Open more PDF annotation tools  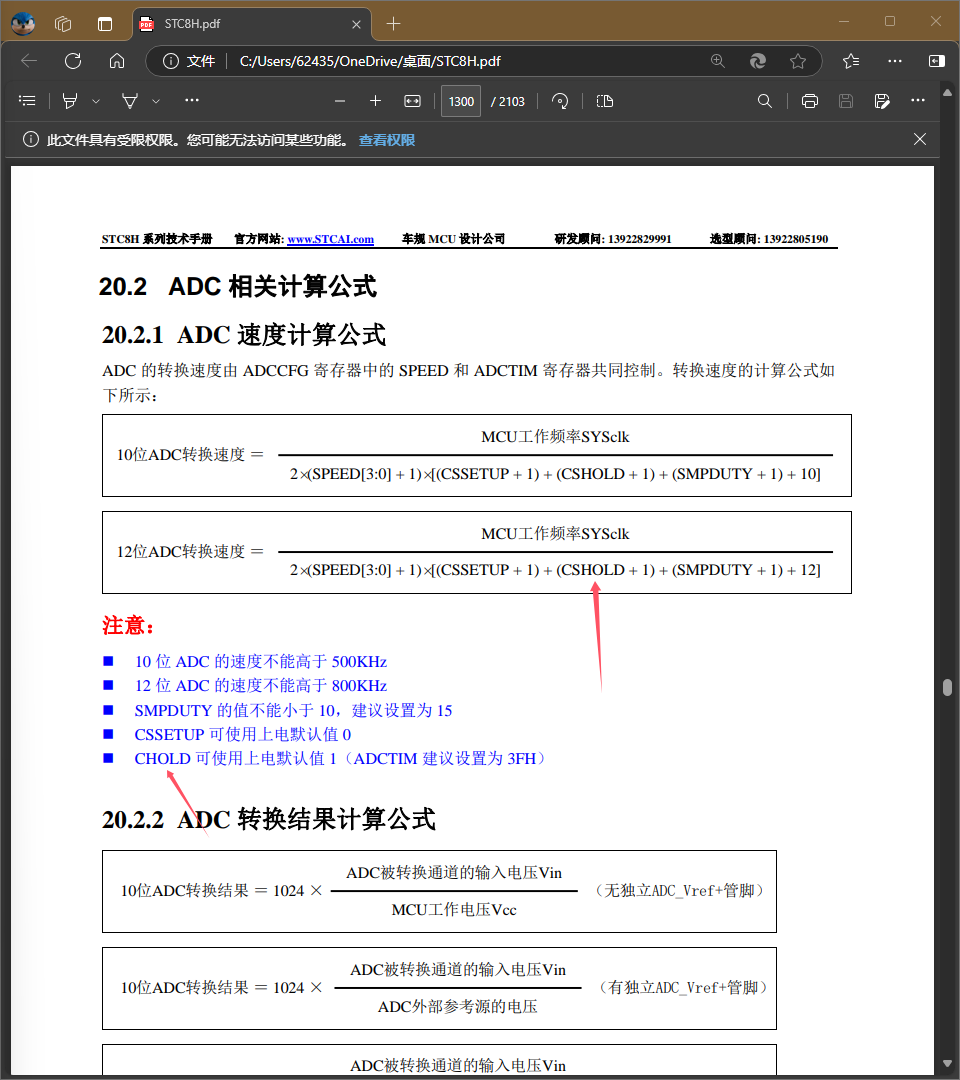(x=192, y=101)
